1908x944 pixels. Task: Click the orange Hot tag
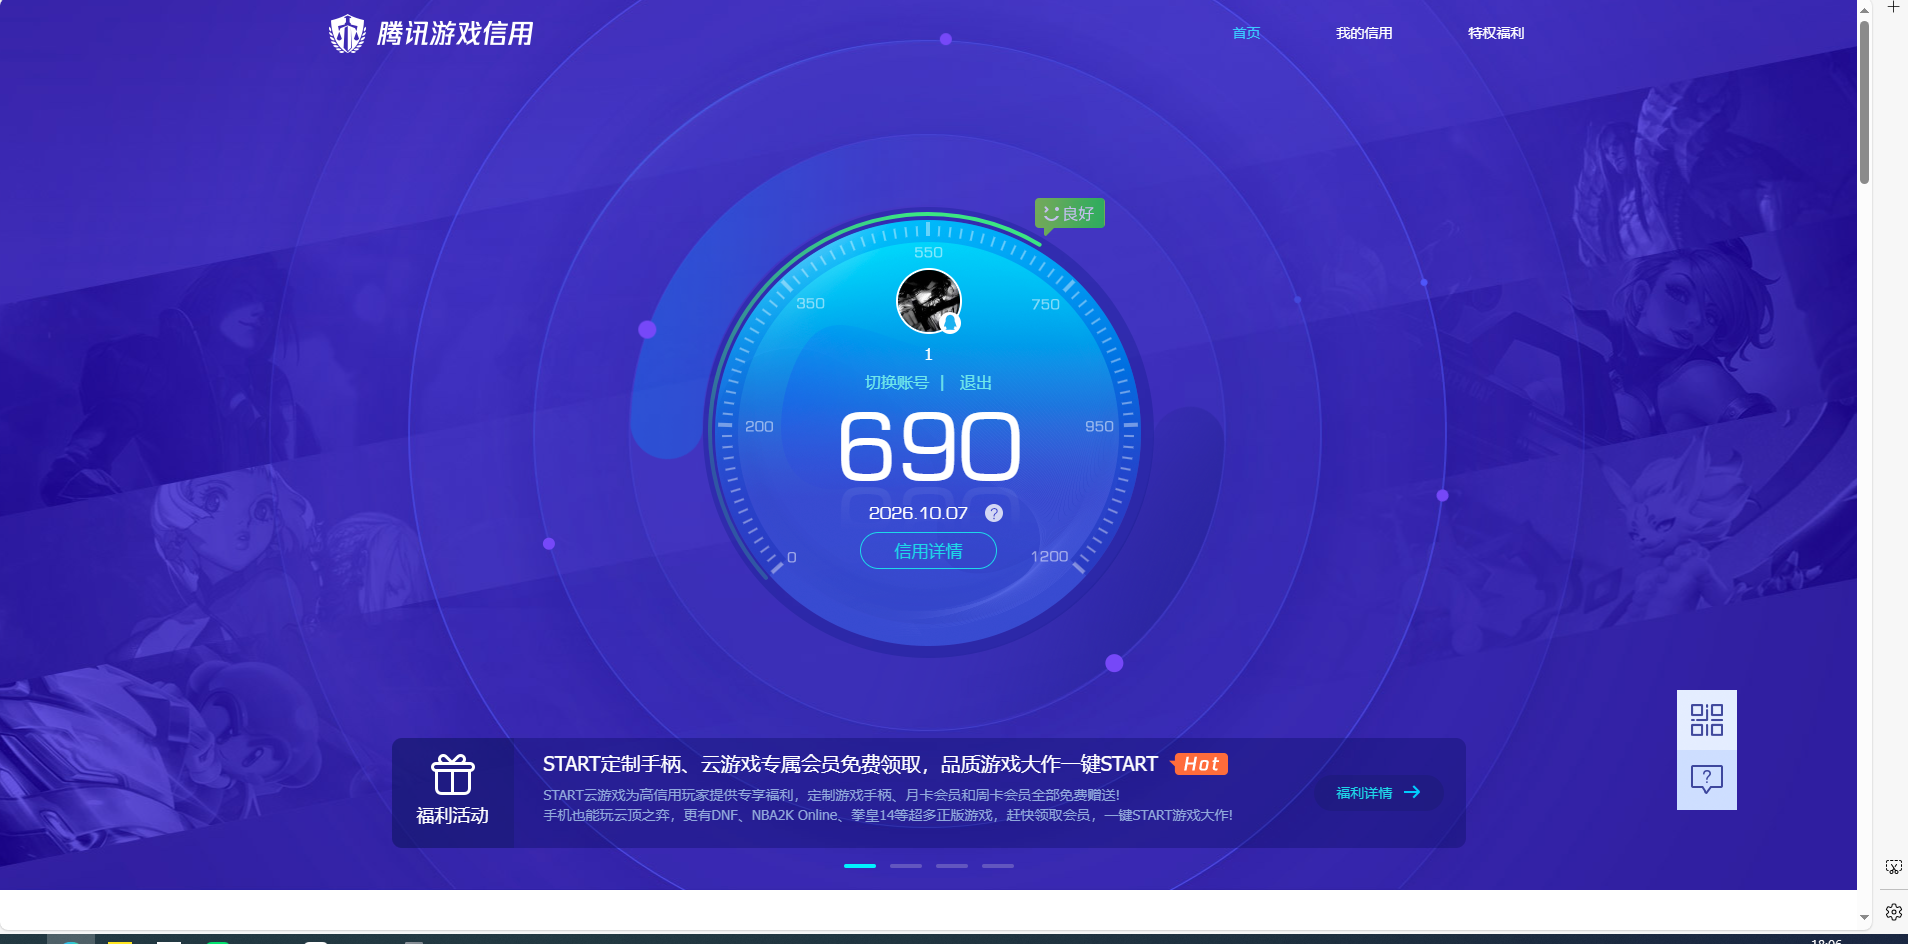(x=1200, y=764)
